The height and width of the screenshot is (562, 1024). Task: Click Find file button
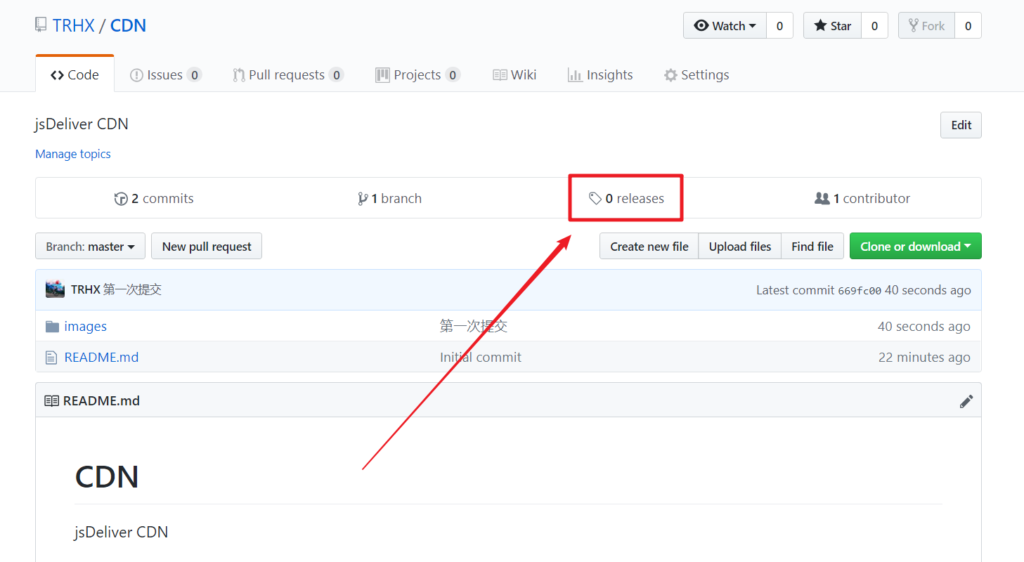(812, 246)
